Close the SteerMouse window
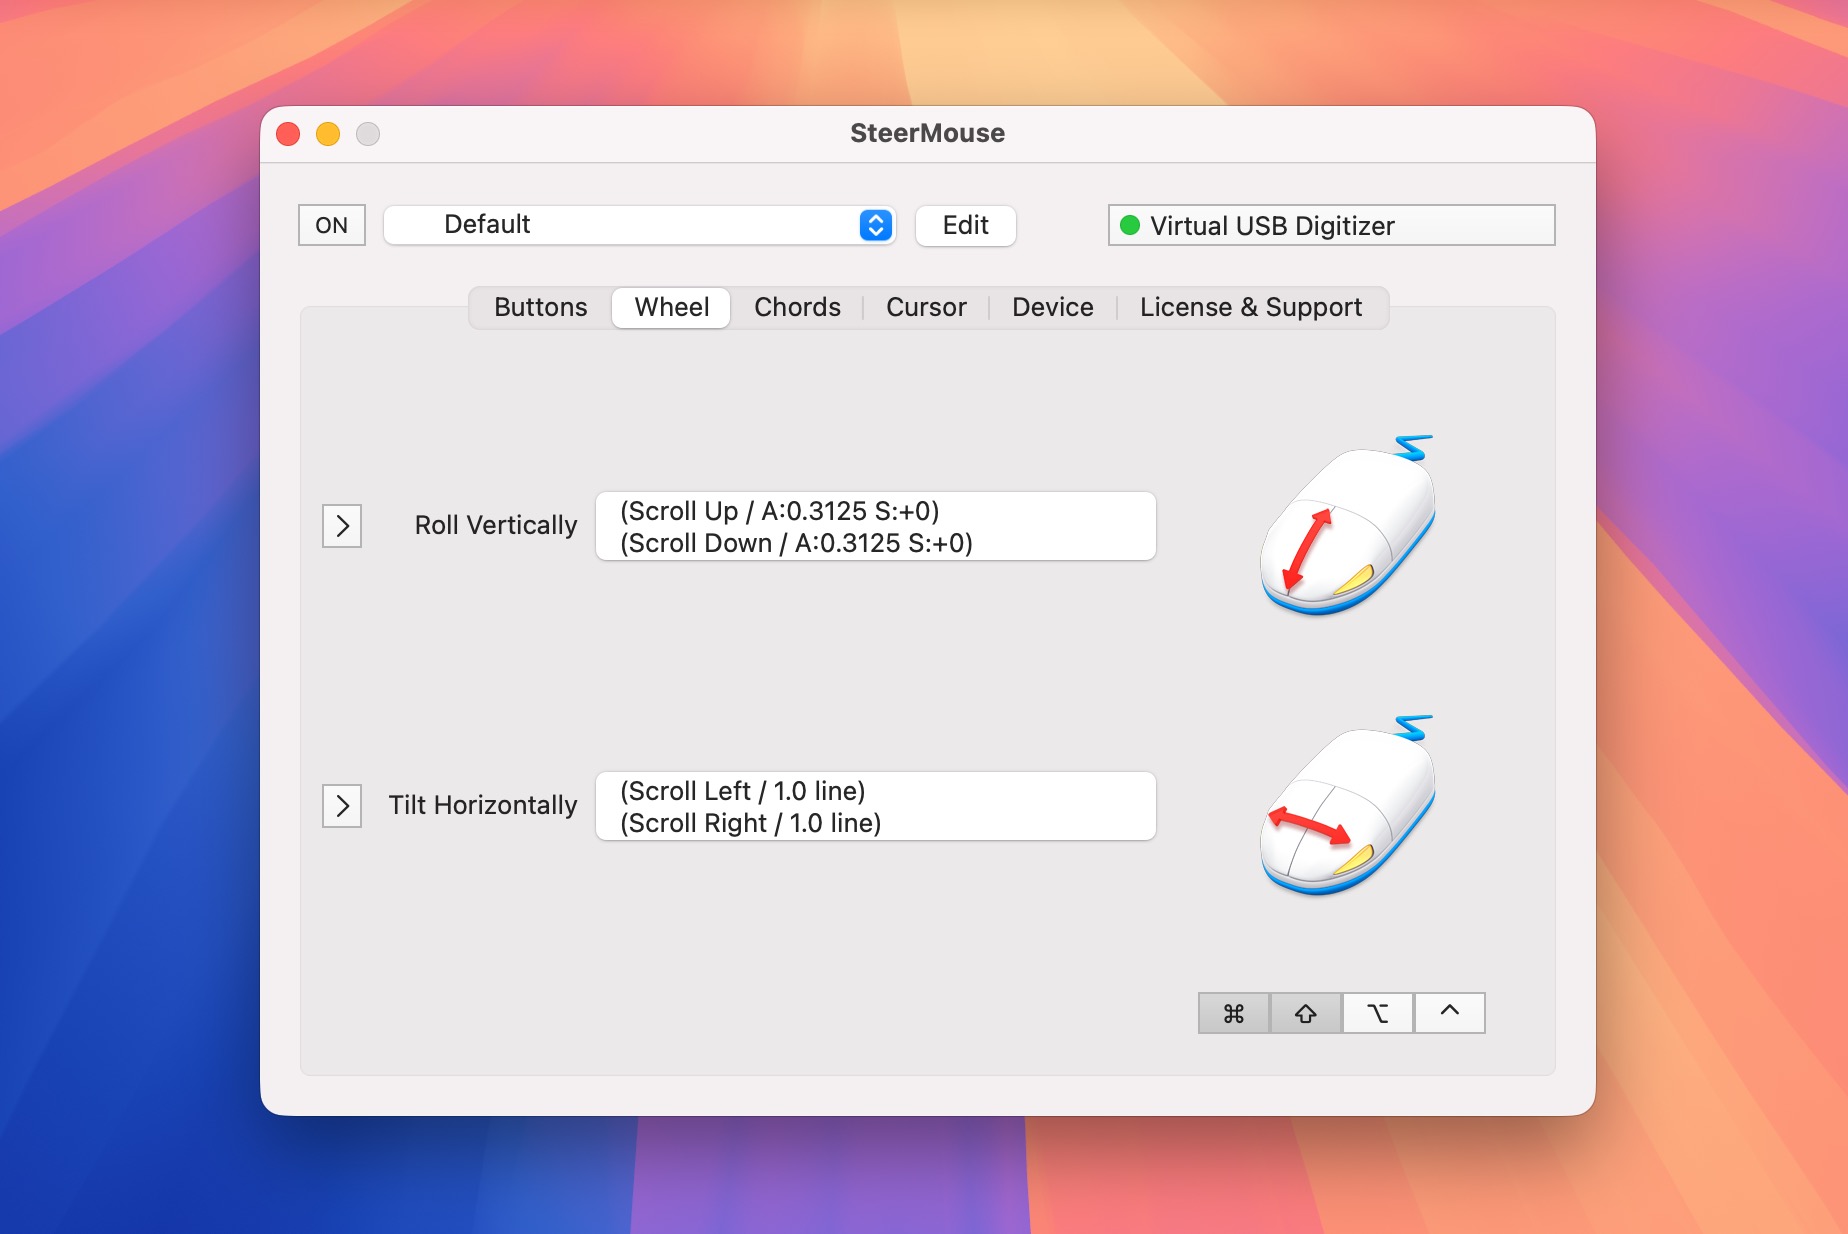 [288, 134]
